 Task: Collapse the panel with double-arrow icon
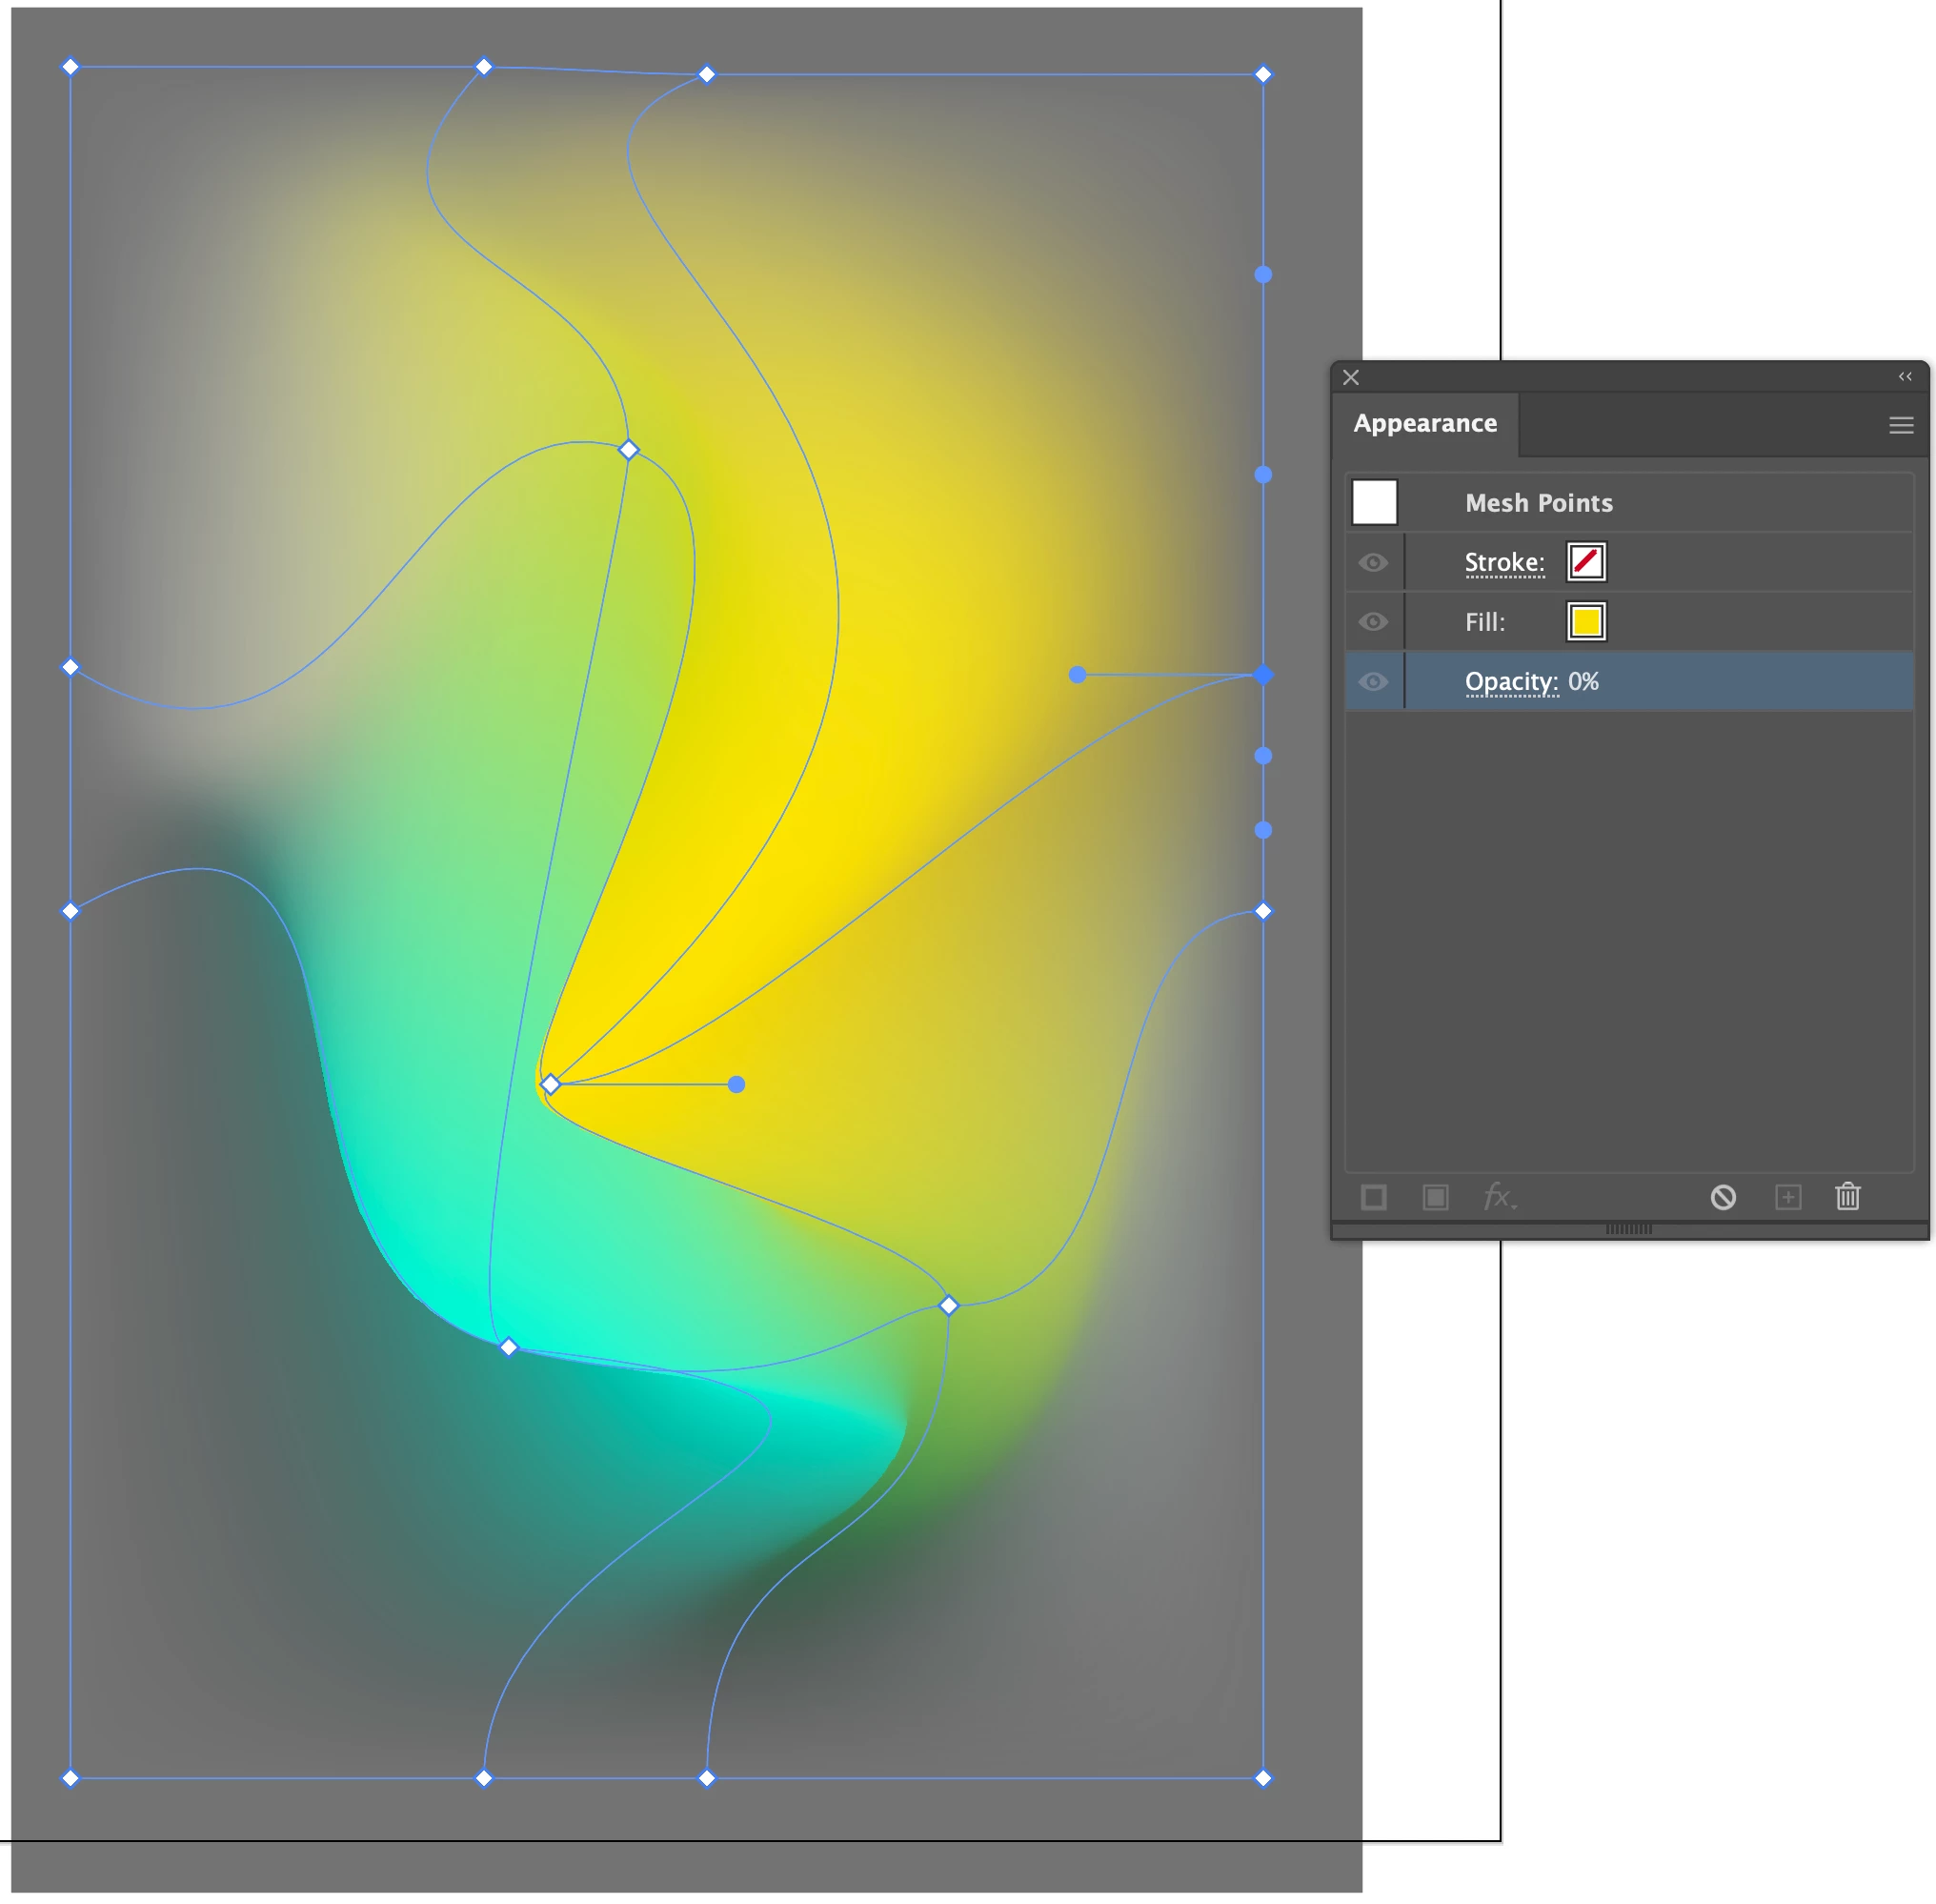pos(1904,377)
